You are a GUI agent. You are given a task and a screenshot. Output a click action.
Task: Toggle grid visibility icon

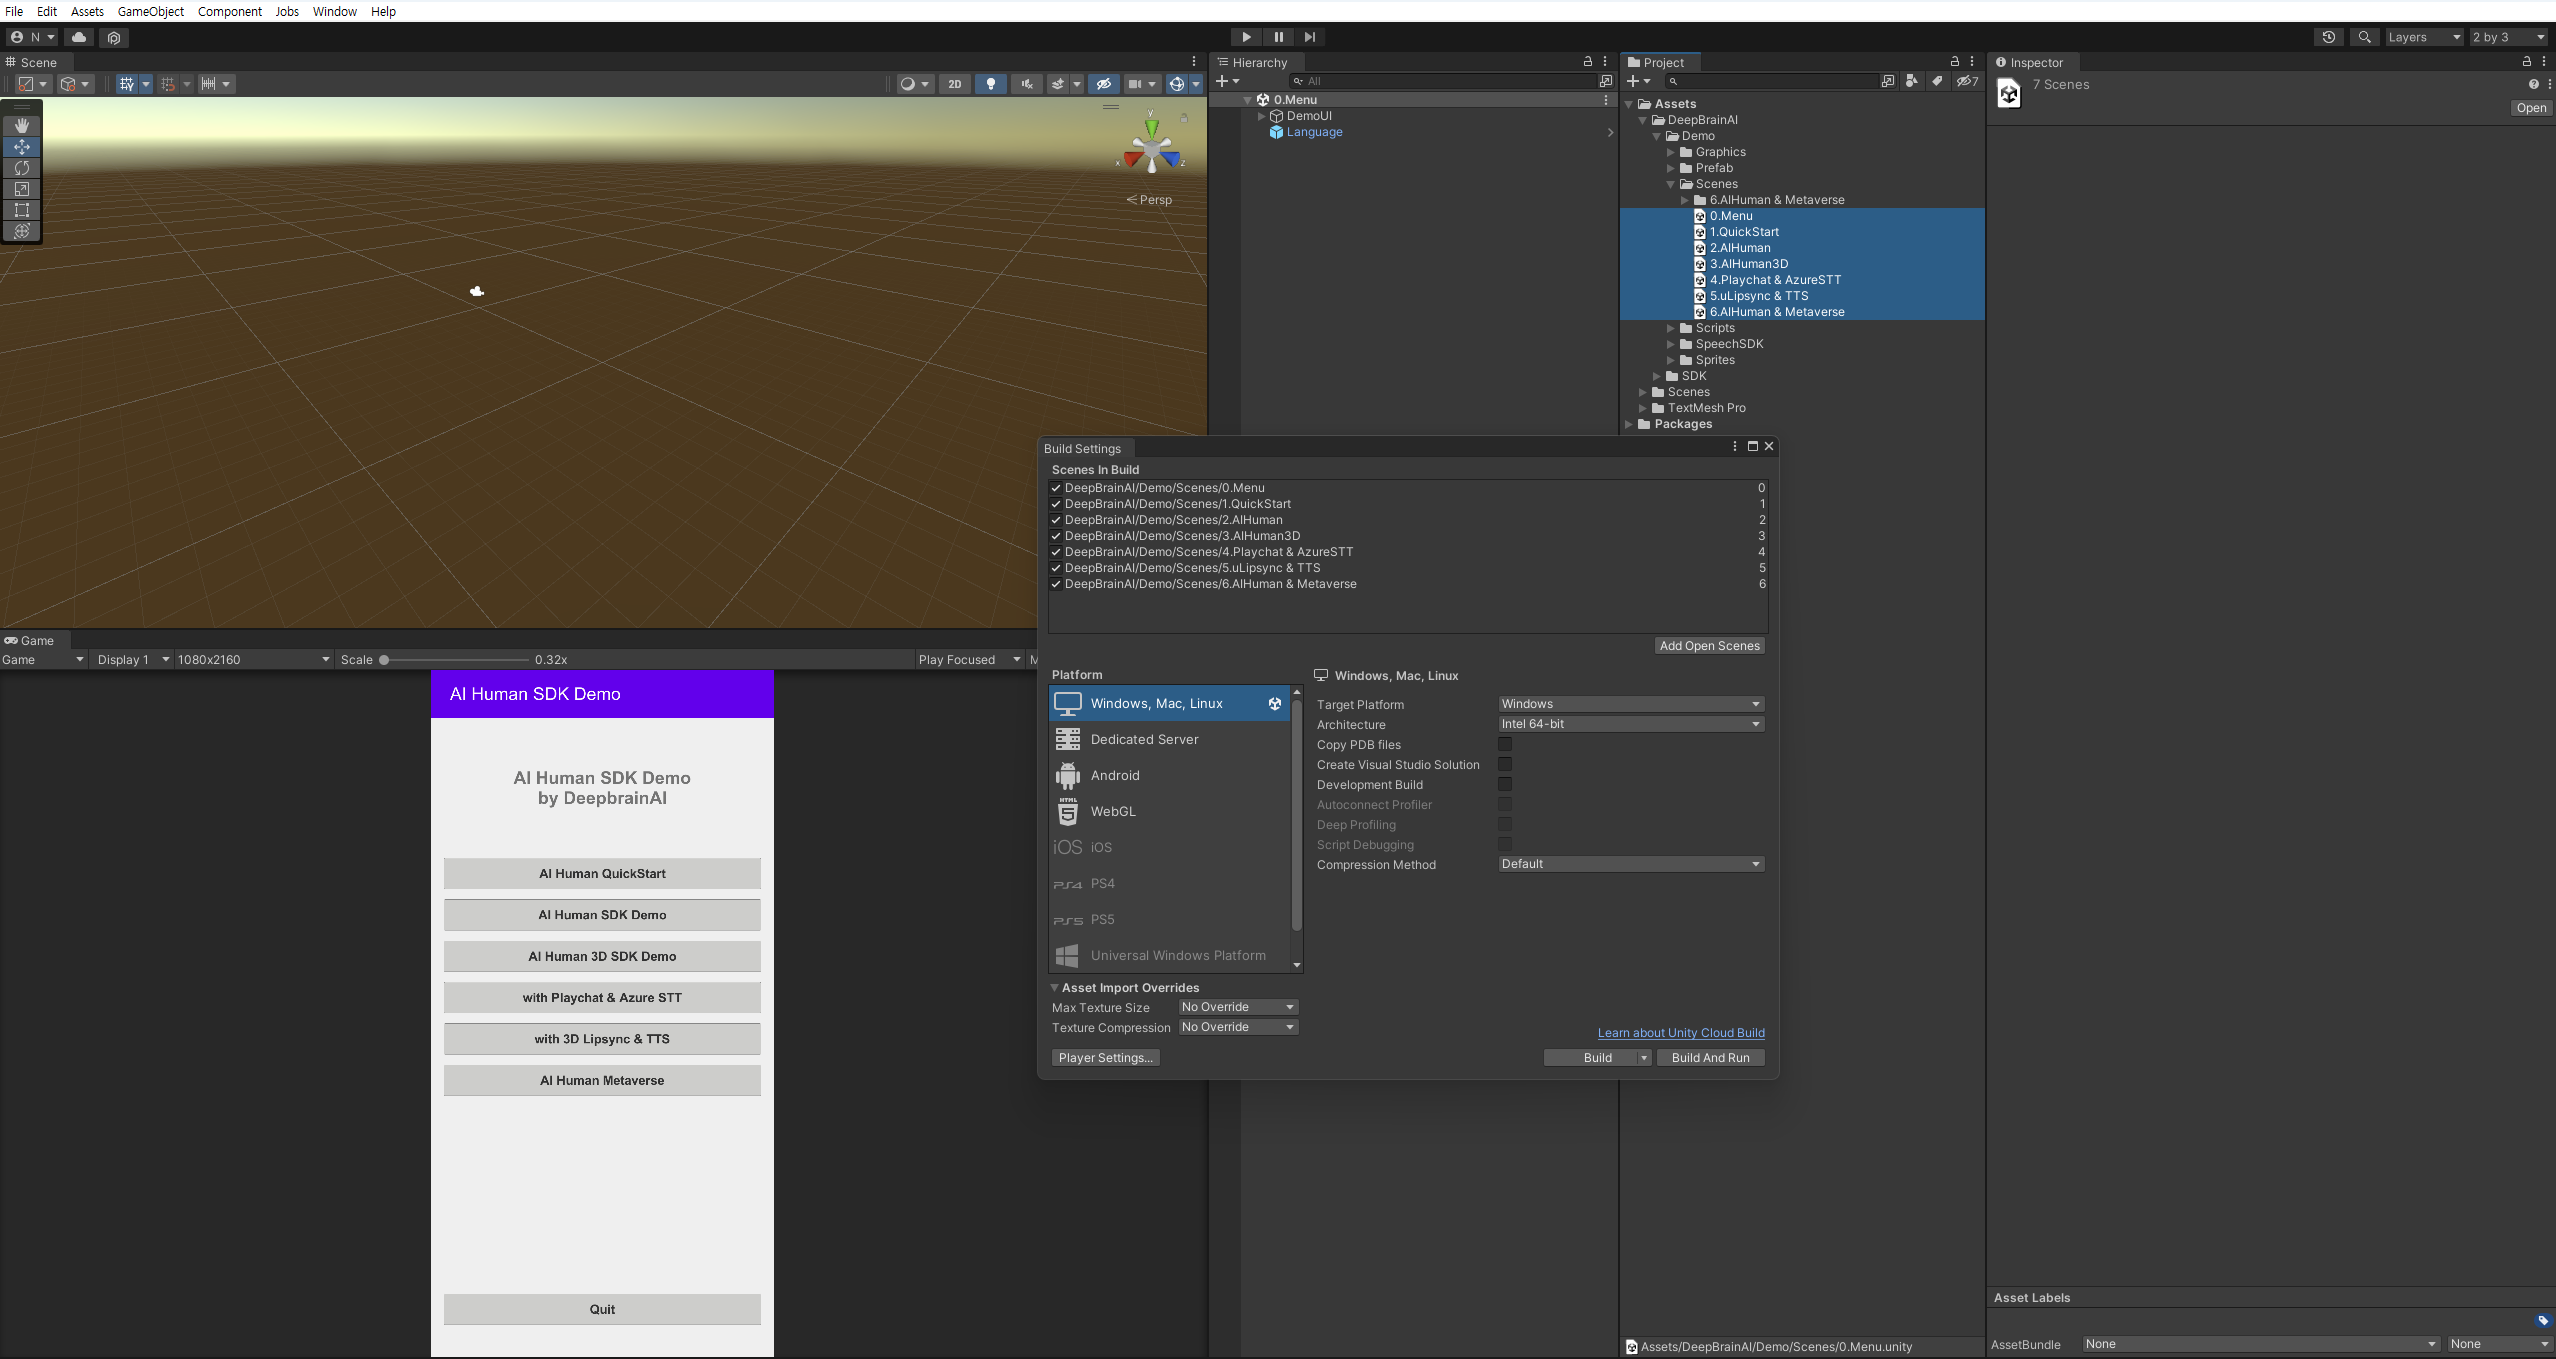tap(127, 84)
